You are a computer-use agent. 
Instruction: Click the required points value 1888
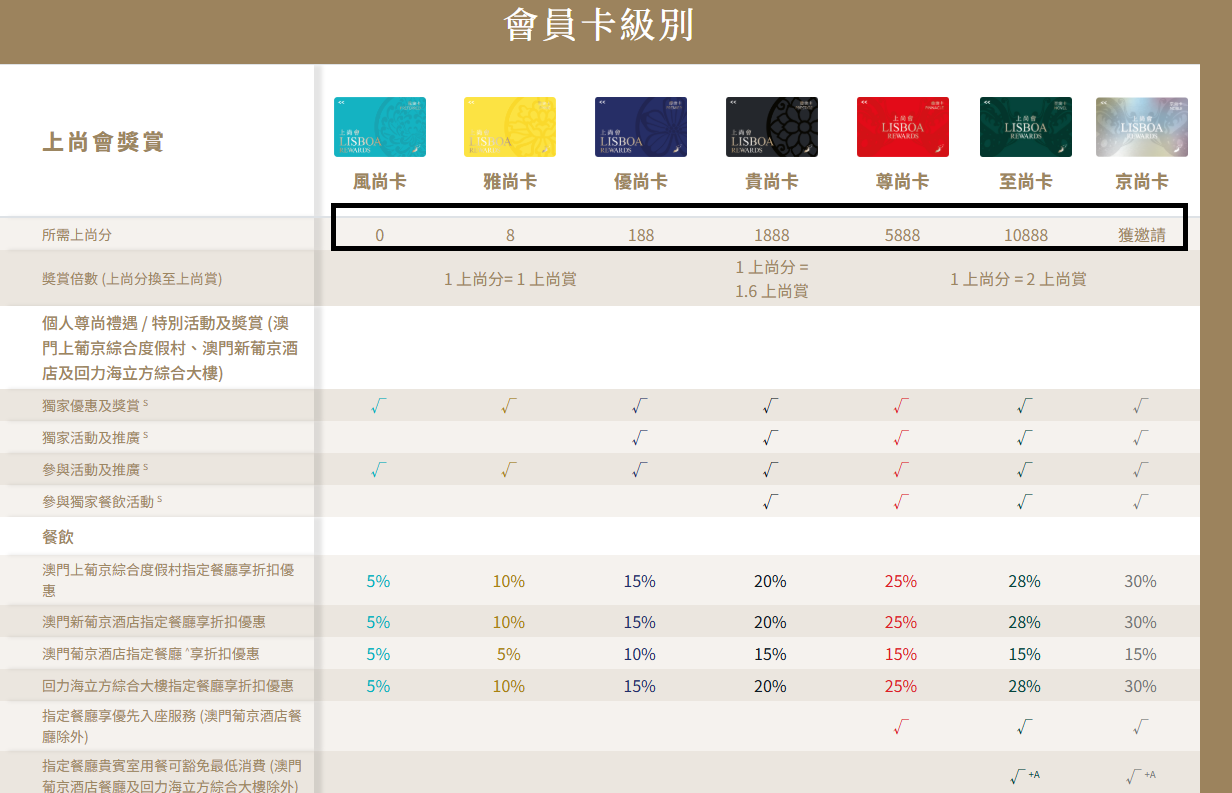tap(772, 236)
